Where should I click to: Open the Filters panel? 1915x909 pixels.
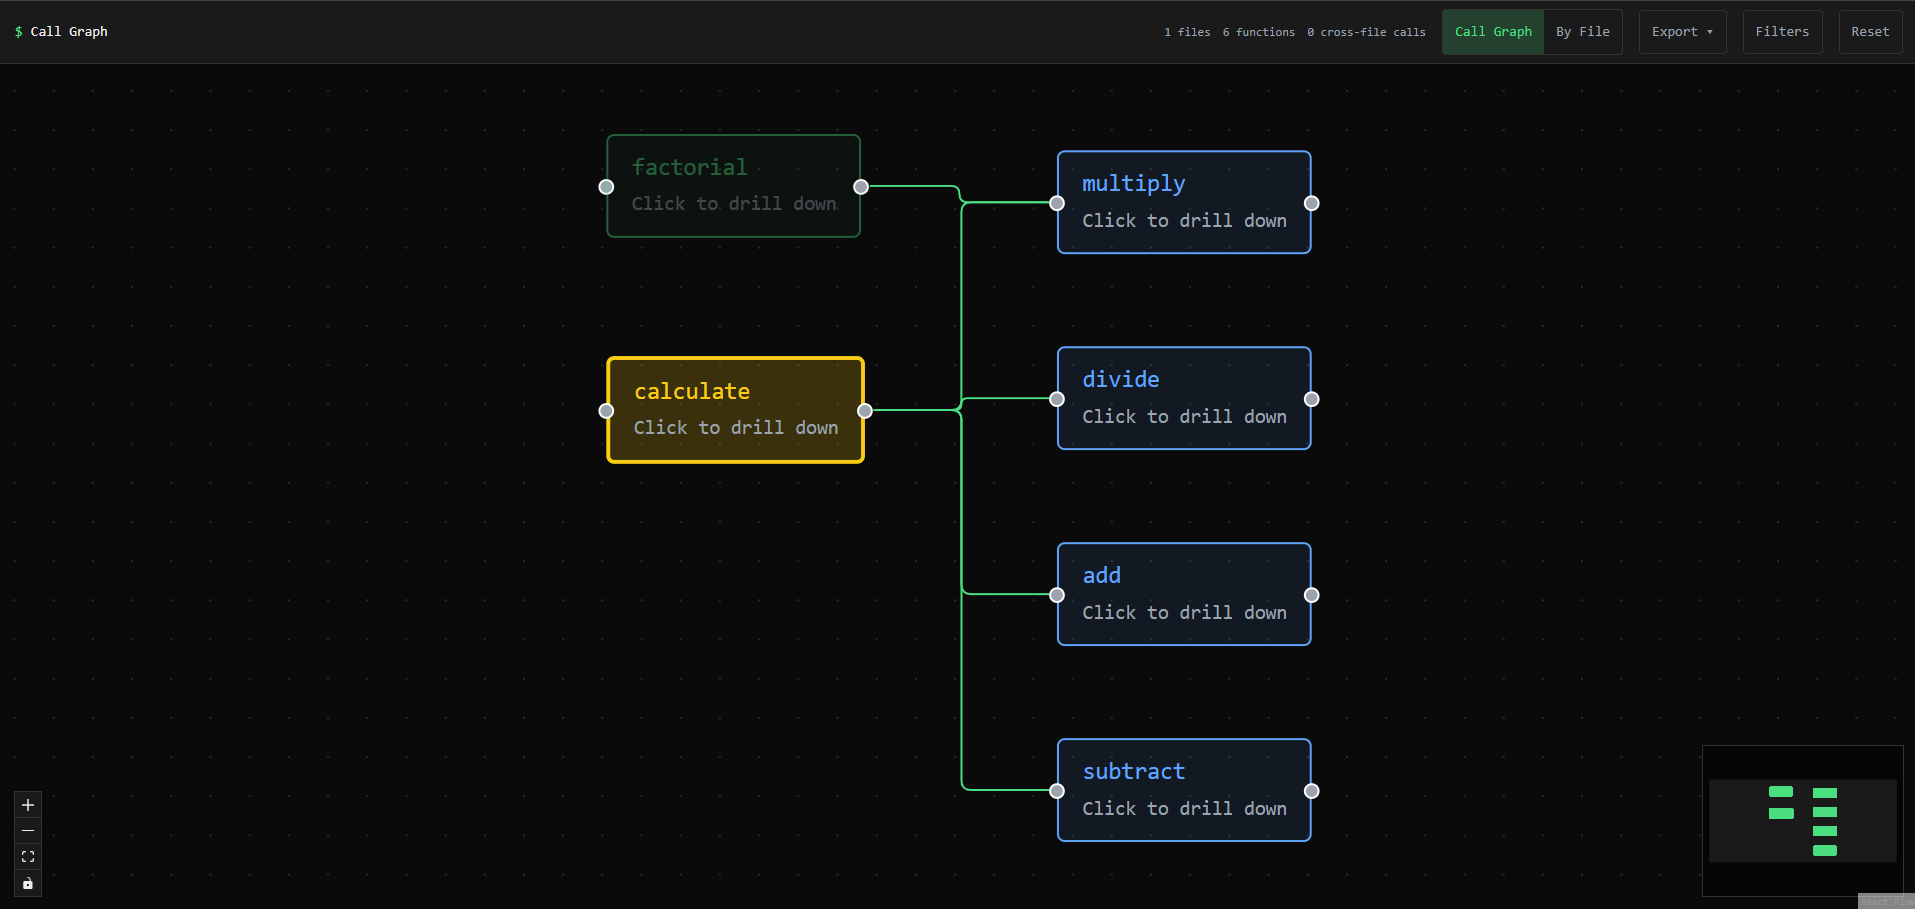pyautogui.click(x=1781, y=32)
